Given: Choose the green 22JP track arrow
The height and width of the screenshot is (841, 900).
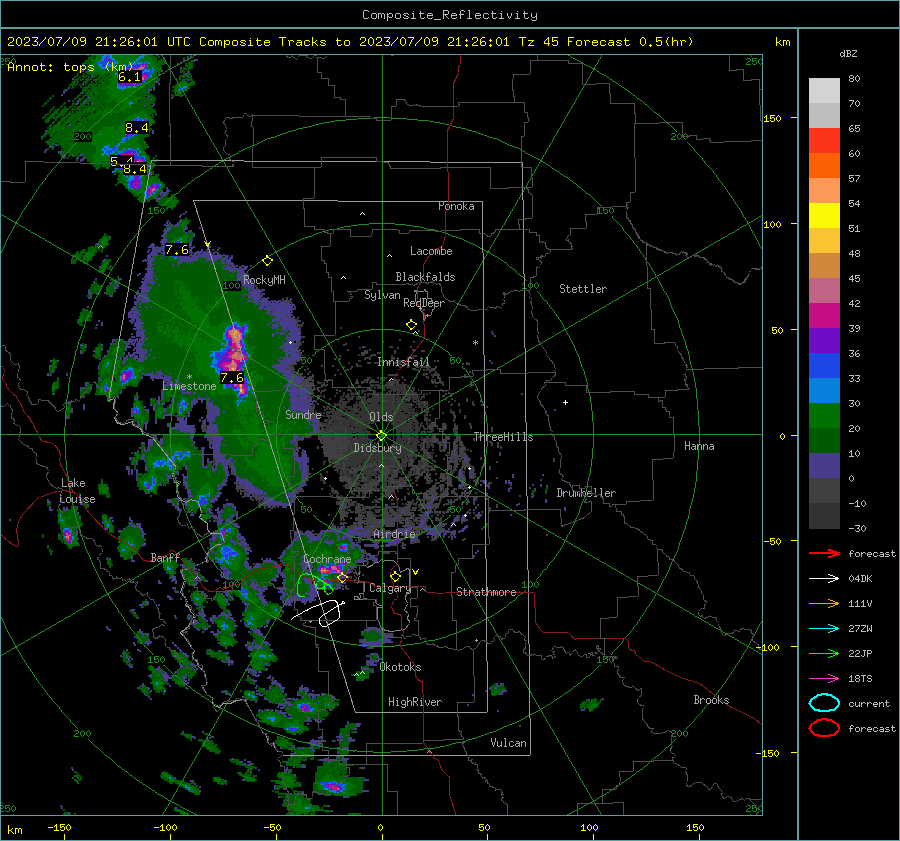Looking at the screenshot, I should [x=824, y=653].
